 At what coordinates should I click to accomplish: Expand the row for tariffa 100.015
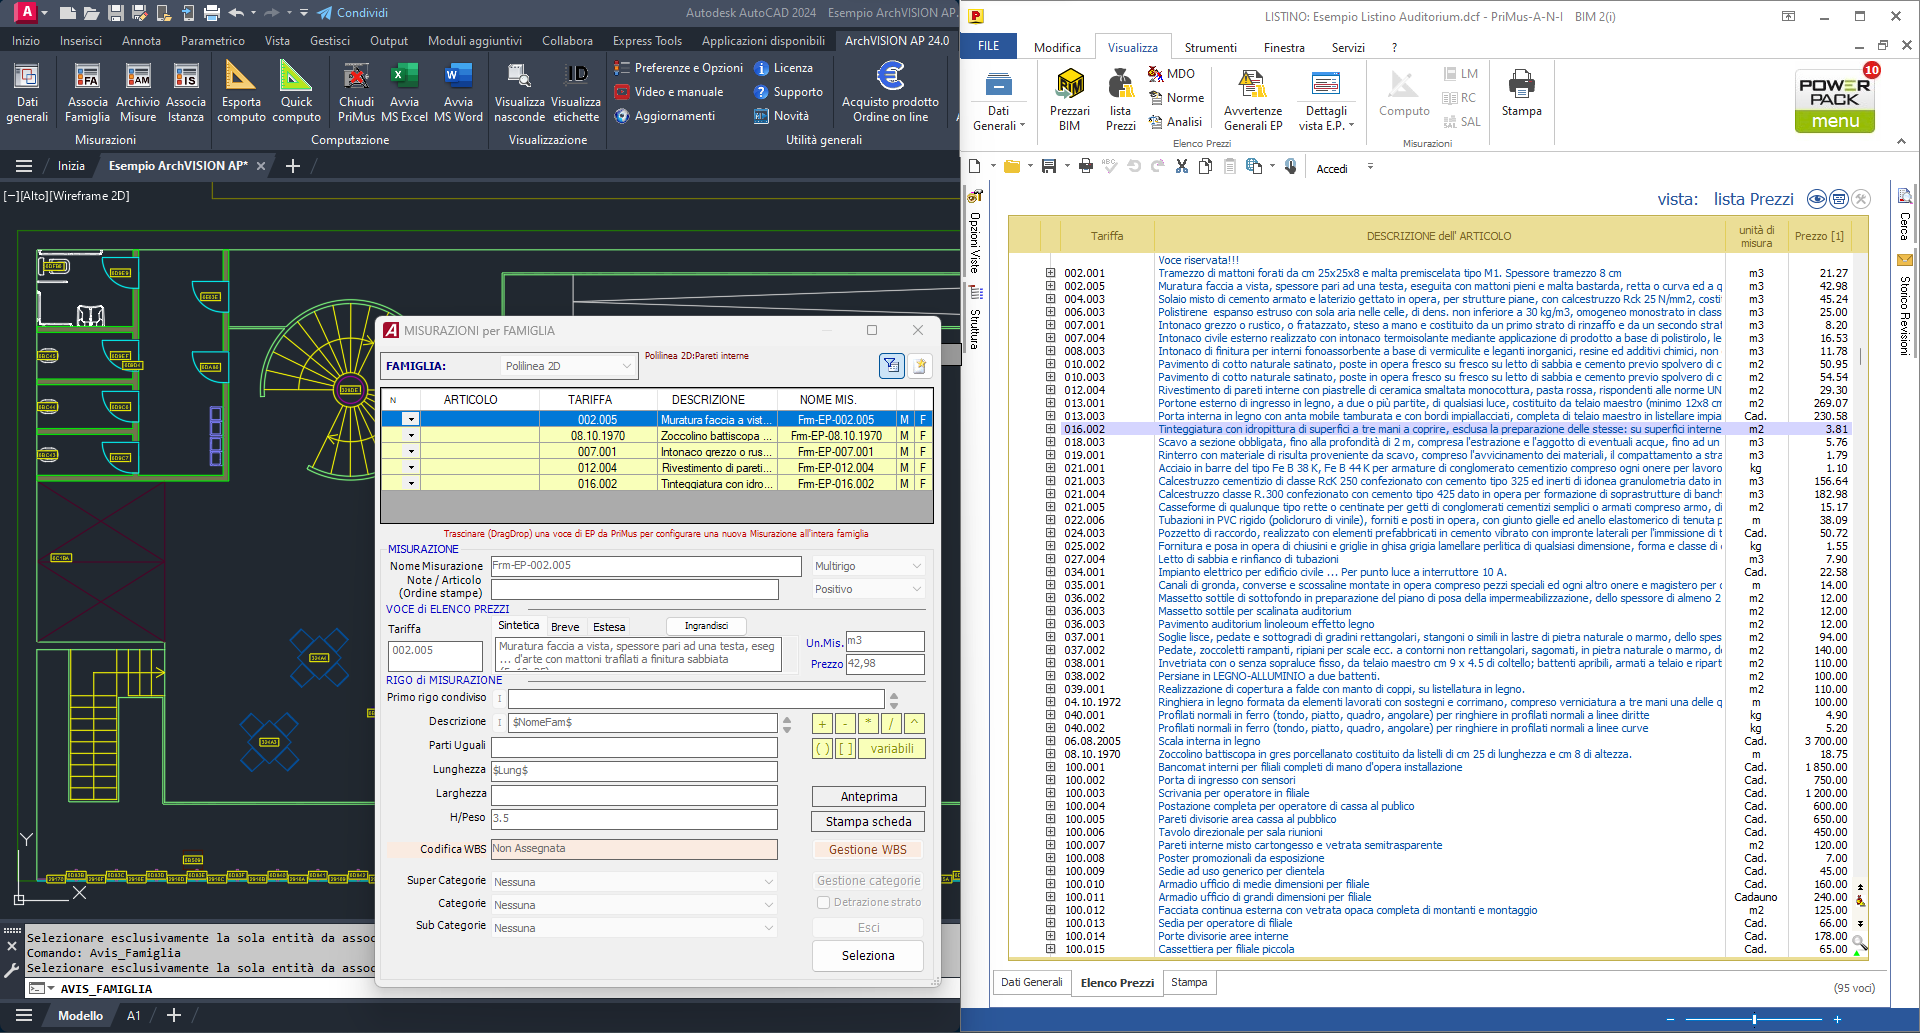pyautogui.click(x=1050, y=949)
